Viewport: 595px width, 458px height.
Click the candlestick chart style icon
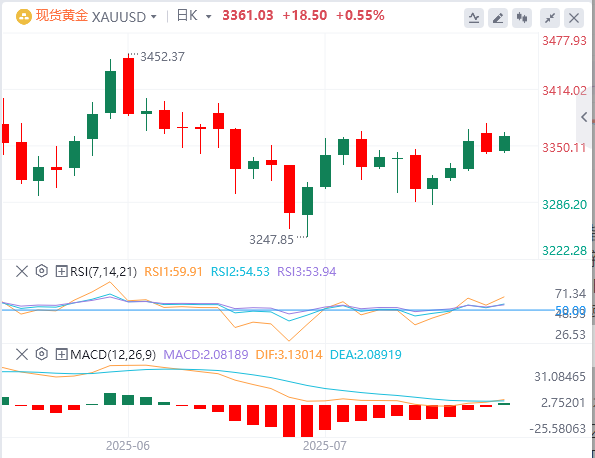tap(522, 18)
